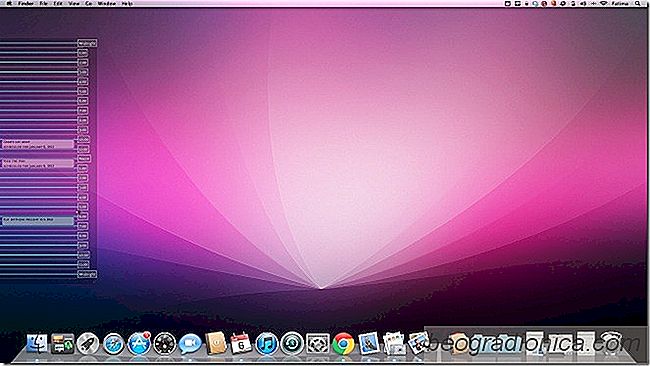This screenshot has width=650, height=366.
Task: Open the Window menu
Action: pos(107,3)
